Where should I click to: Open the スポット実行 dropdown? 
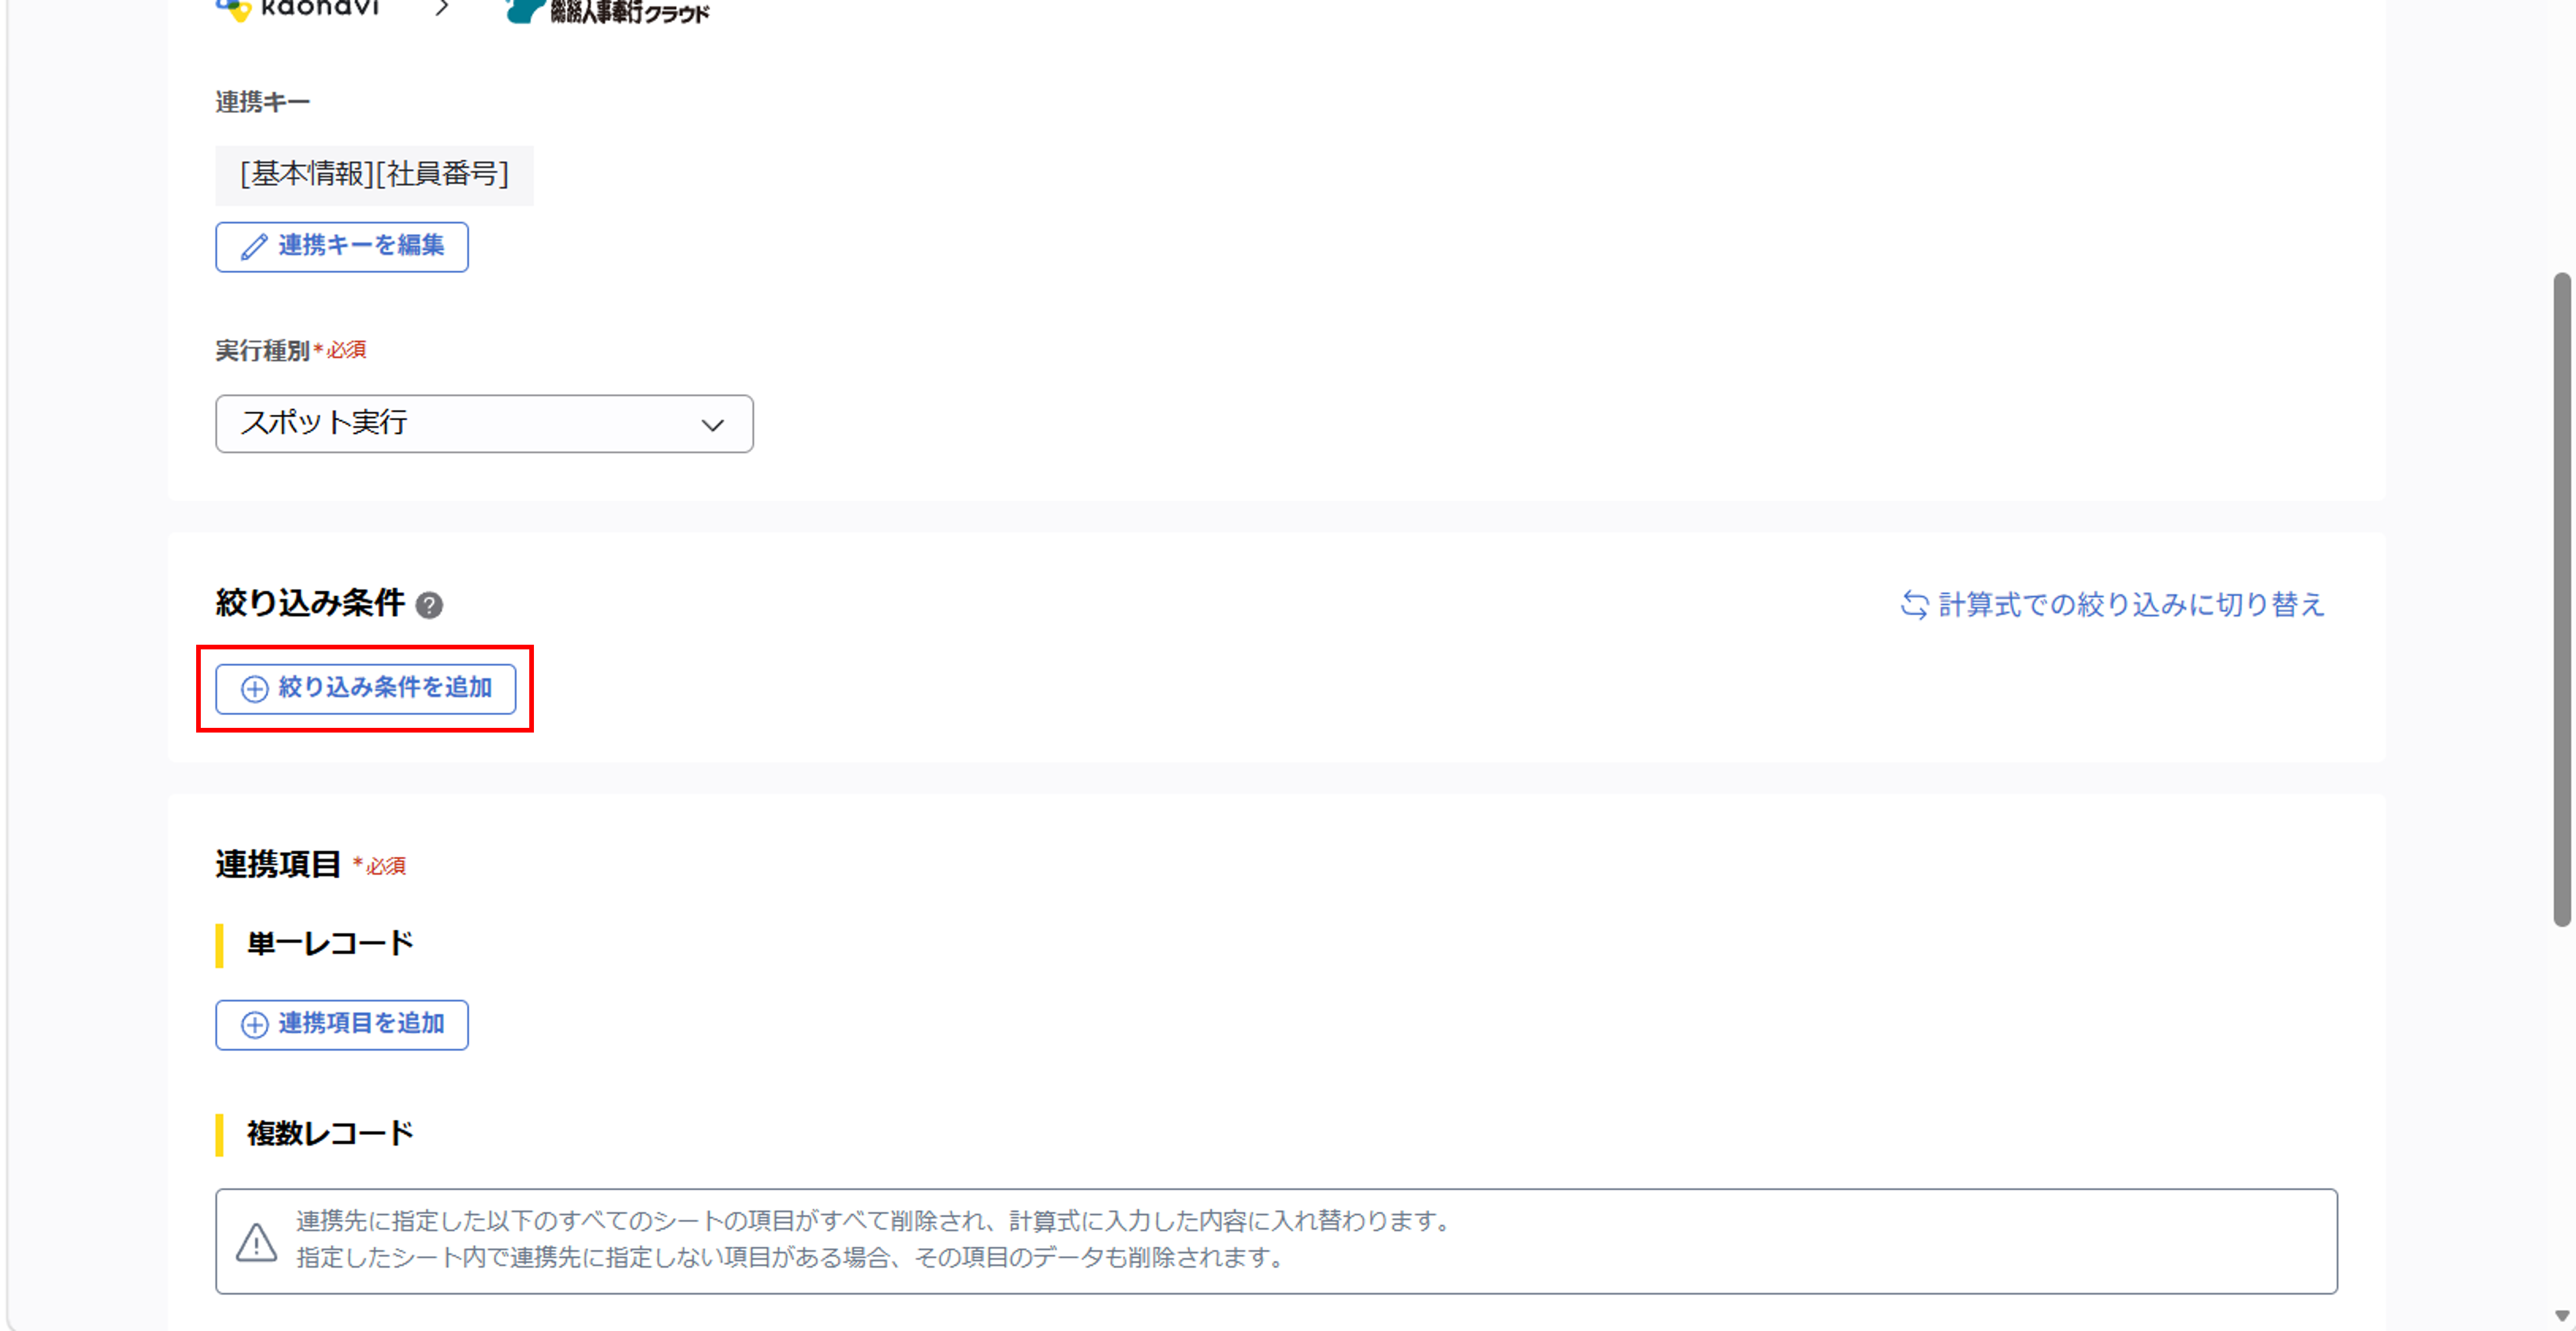coord(484,424)
